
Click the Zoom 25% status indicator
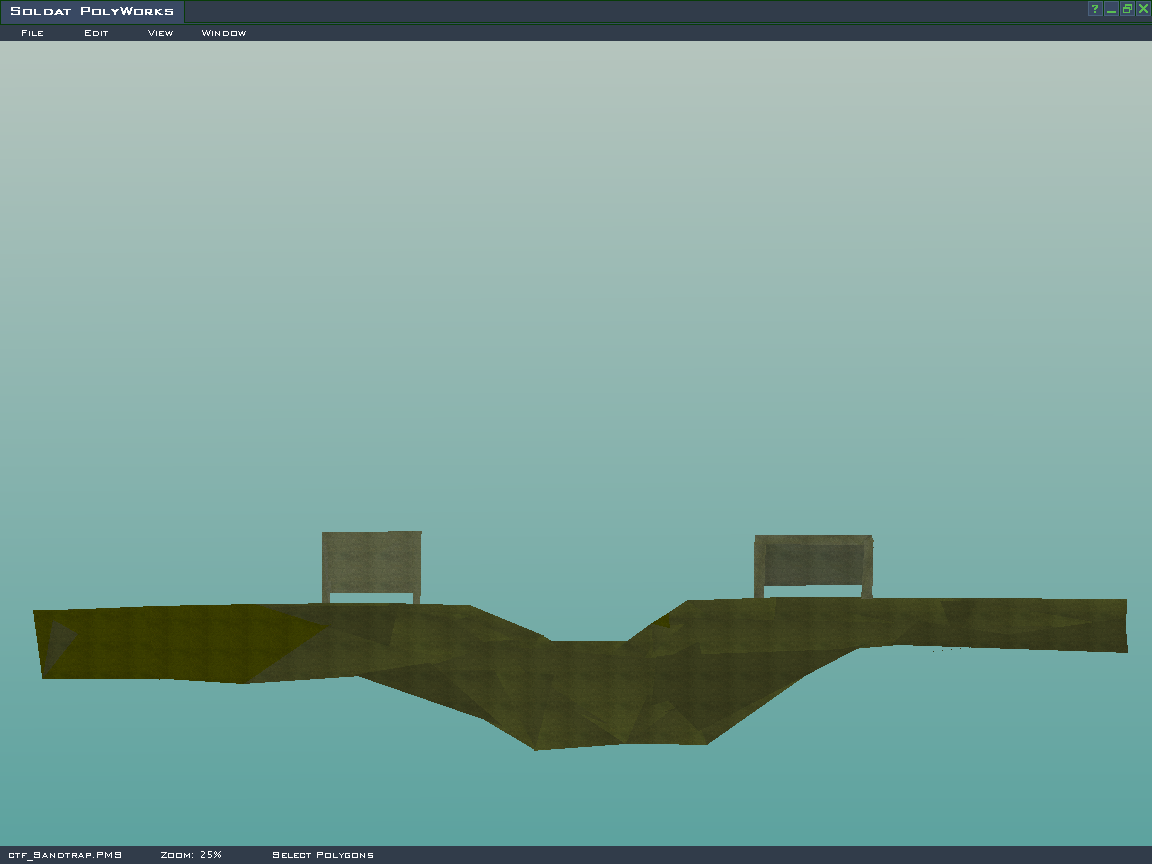pyautogui.click(x=191, y=855)
